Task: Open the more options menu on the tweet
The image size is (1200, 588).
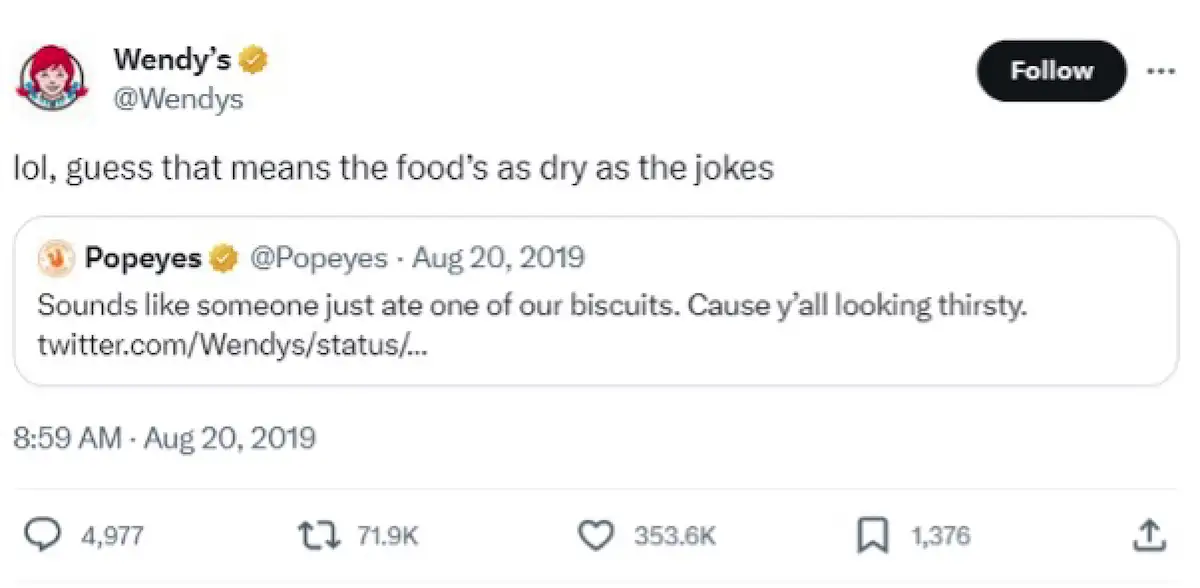Action: coord(1161,71)
